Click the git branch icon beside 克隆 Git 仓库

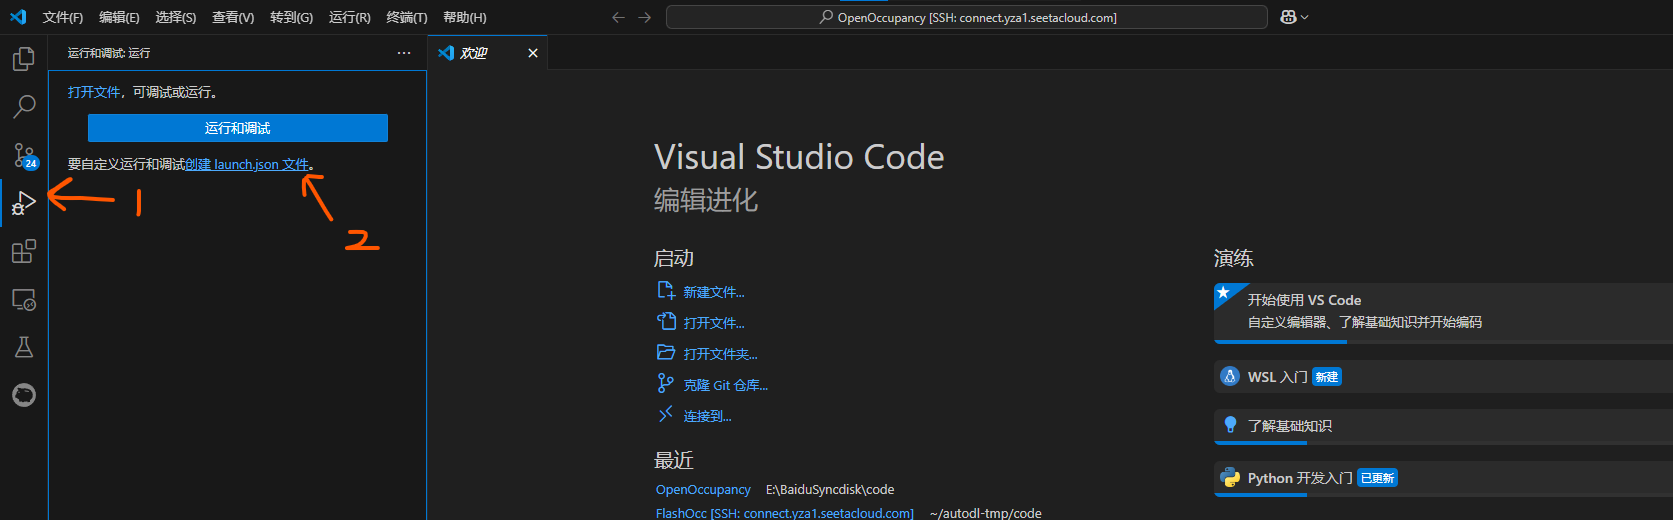666,384
